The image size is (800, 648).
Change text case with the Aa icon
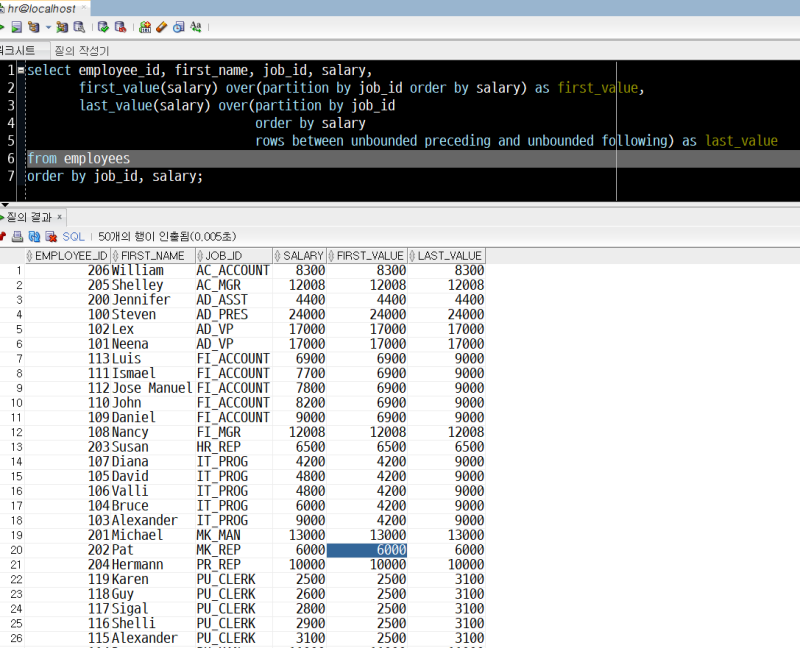(x=194, y=29)
